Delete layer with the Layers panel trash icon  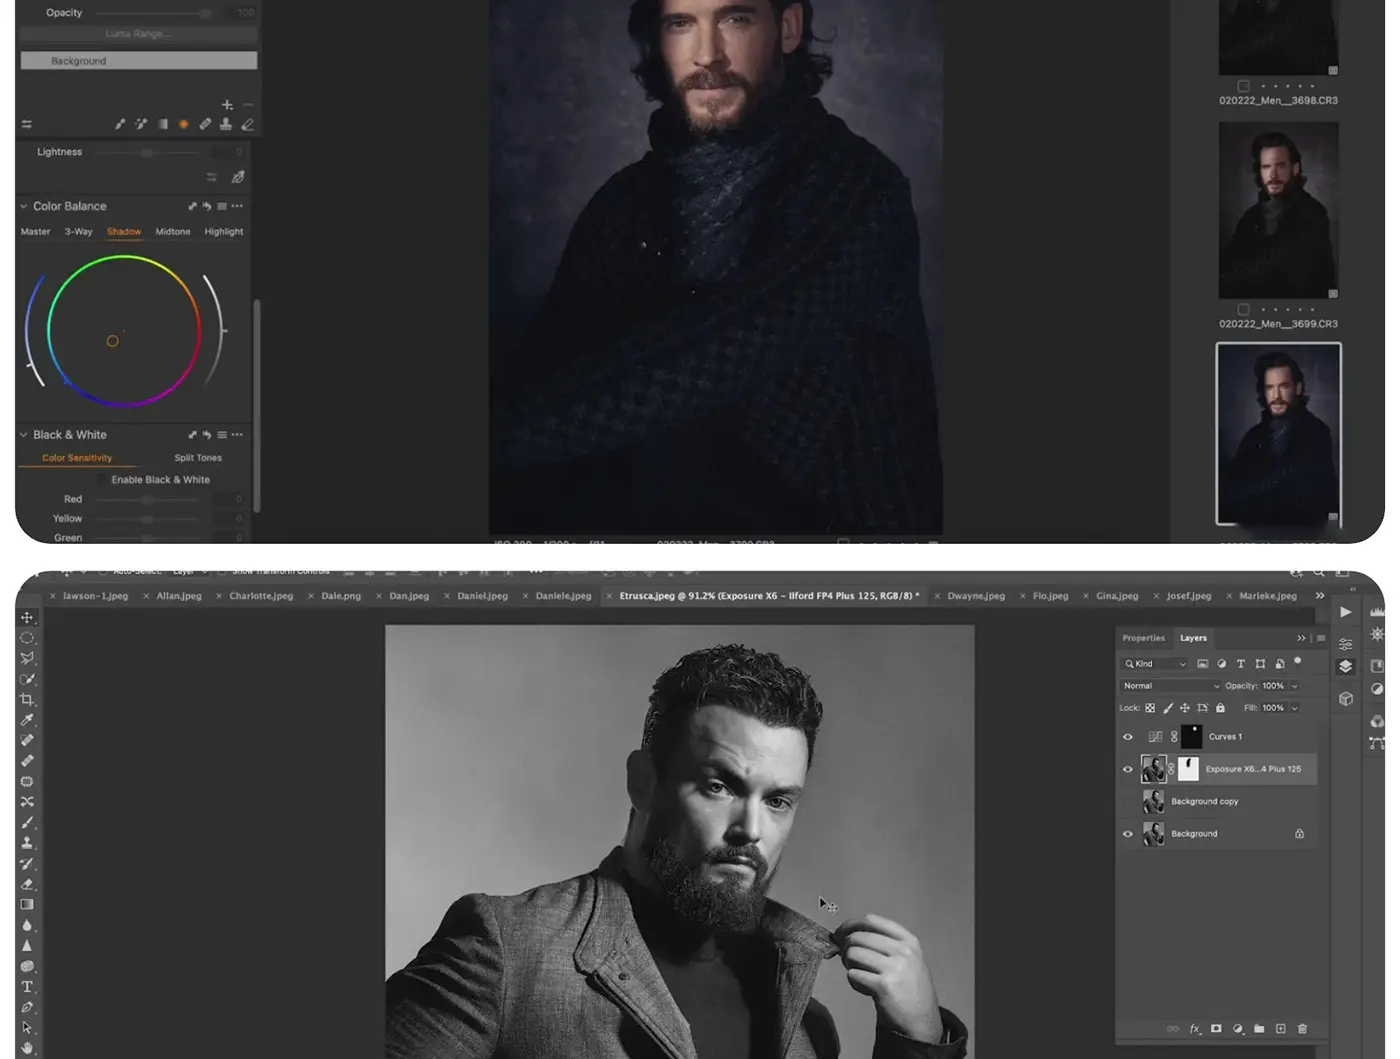point(1302,1029)
